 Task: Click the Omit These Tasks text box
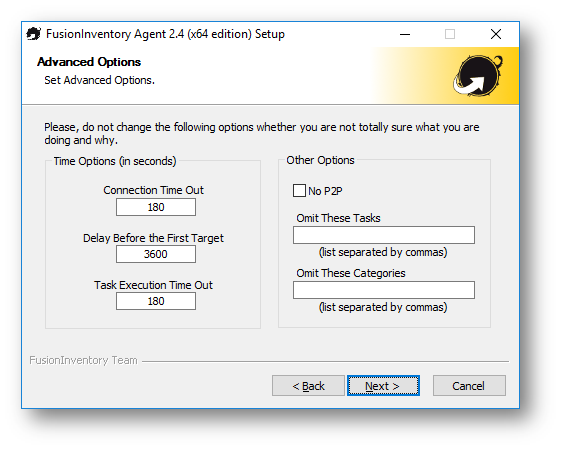[384, 235]
